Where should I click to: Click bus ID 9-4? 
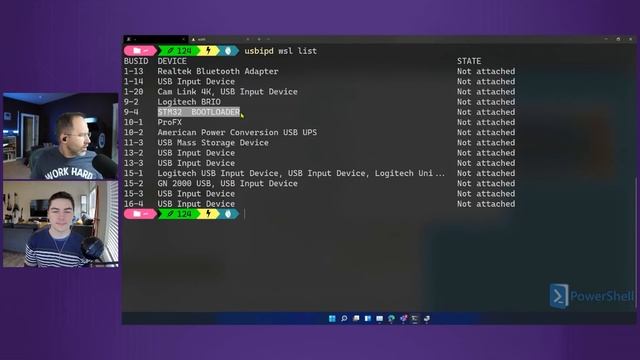click(x=131, y=112)
